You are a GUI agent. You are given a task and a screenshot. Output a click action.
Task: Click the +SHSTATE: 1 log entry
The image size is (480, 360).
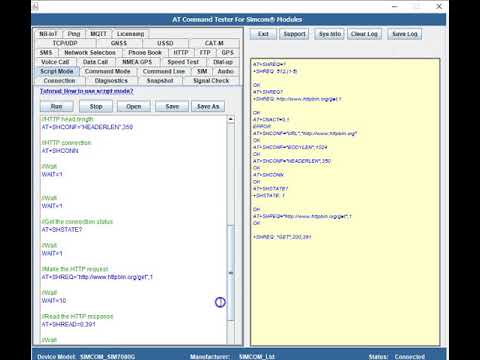coord(269,196)
